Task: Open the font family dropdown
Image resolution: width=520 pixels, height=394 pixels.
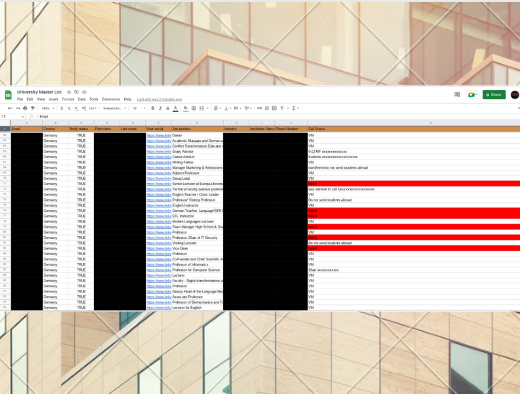Action: click(x=114, y=108)
